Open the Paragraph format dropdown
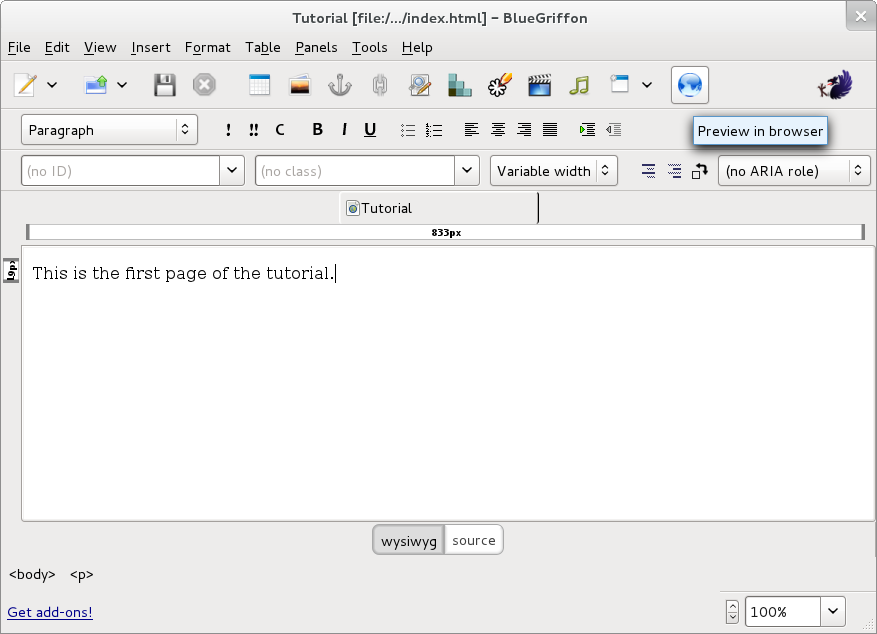Screen dimensions: 877x634 (109, 130)
